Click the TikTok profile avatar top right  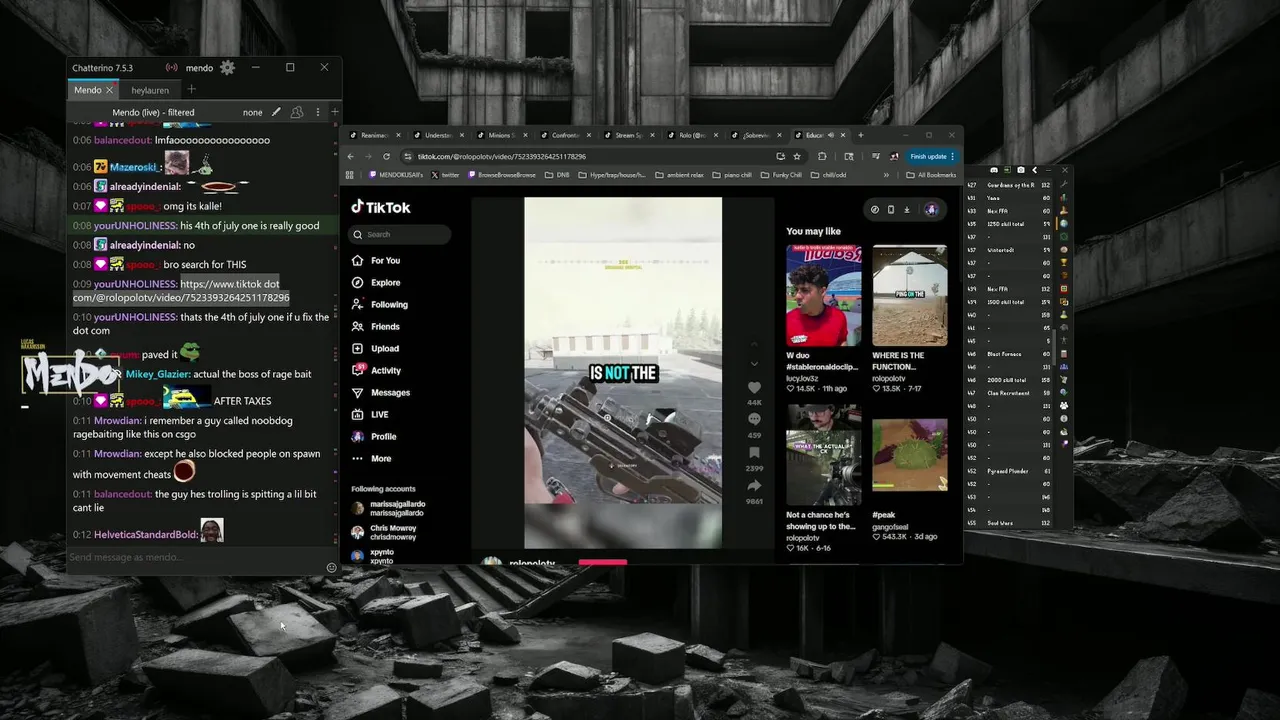[x=931, y=210]
